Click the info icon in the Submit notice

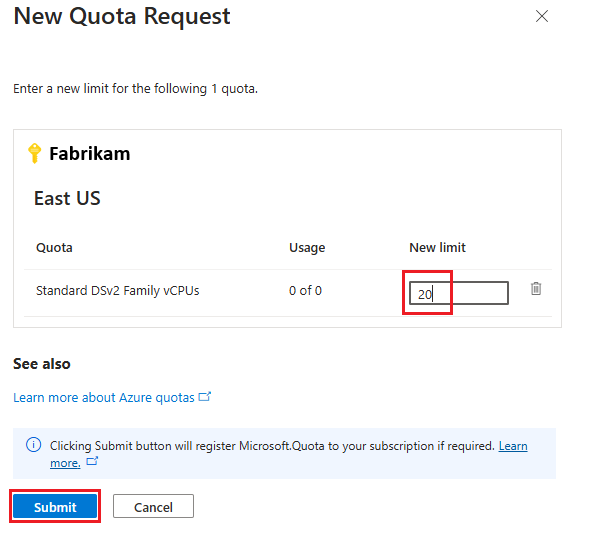[x=34, y=446]
